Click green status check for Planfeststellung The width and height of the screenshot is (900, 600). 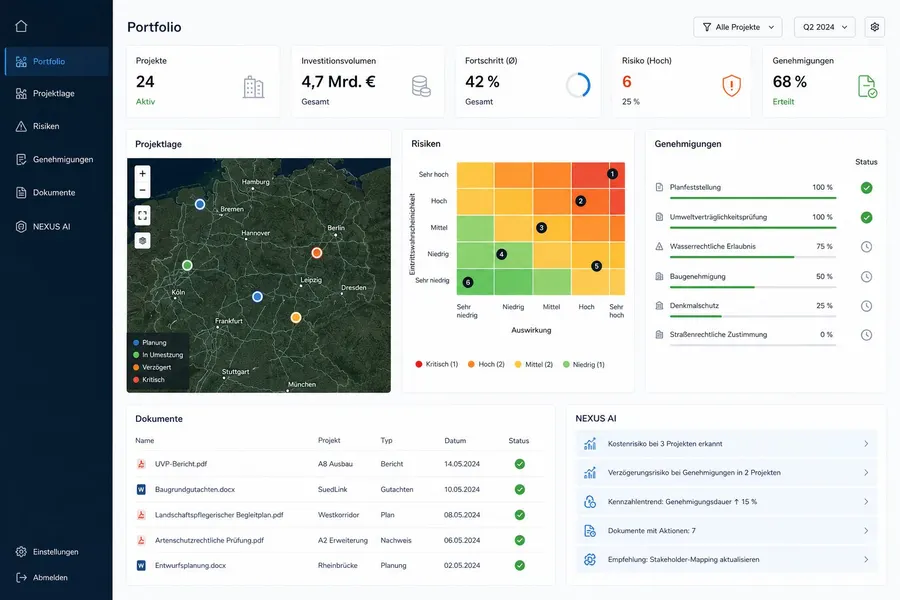pos(866,188)
